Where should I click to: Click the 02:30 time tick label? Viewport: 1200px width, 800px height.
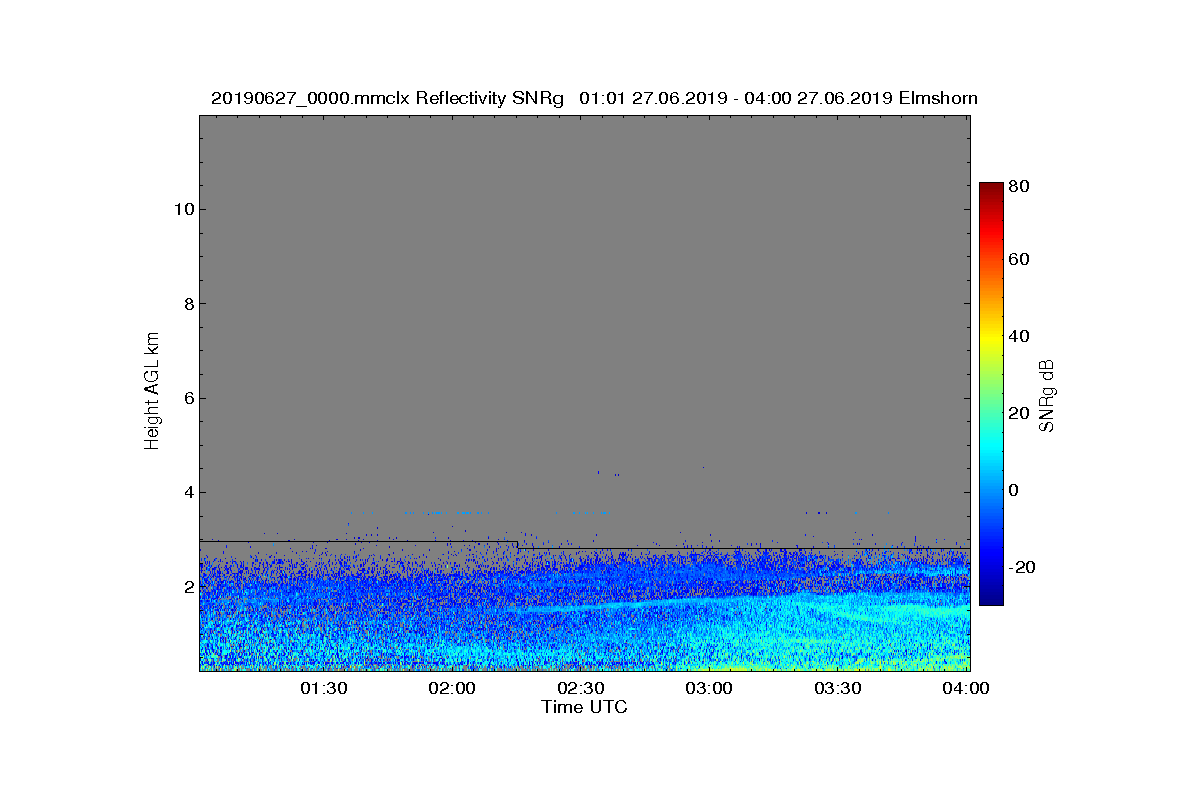[583, 688]
